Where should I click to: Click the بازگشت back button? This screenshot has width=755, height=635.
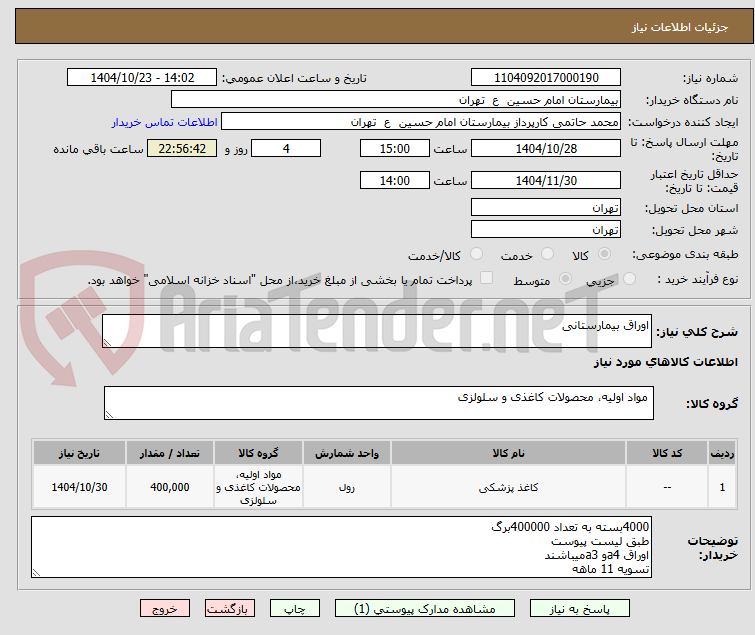click(x=230, y=609)
